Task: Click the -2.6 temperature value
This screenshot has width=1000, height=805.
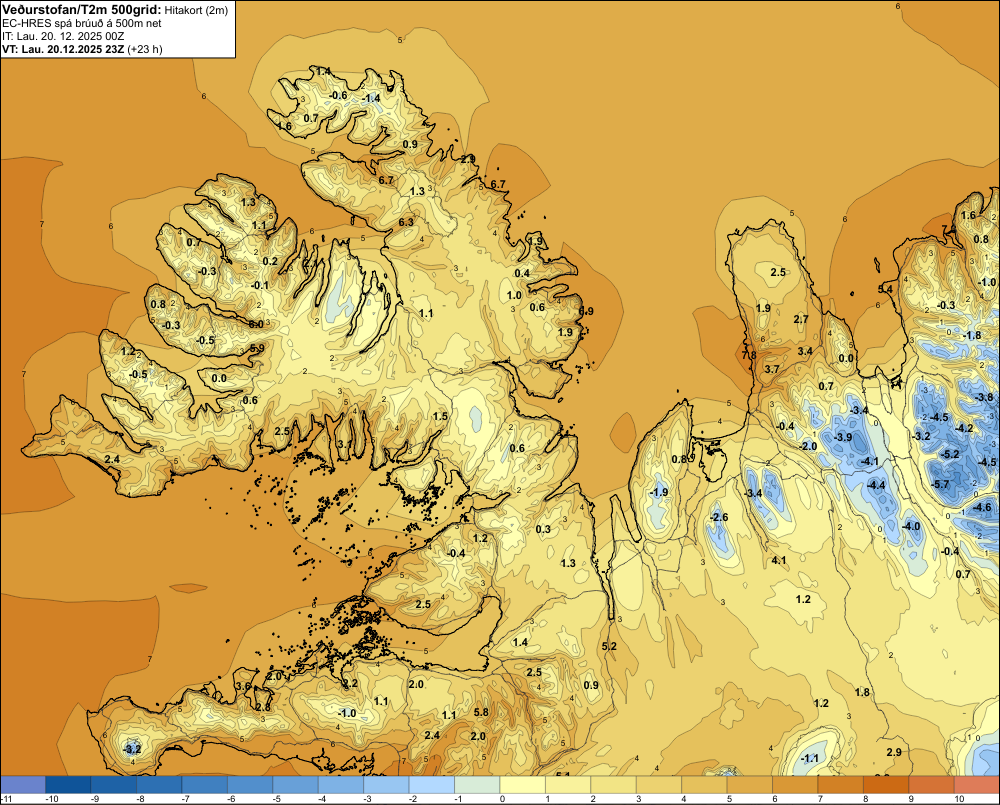Action: pyautogui.click(x=719, y=517)
